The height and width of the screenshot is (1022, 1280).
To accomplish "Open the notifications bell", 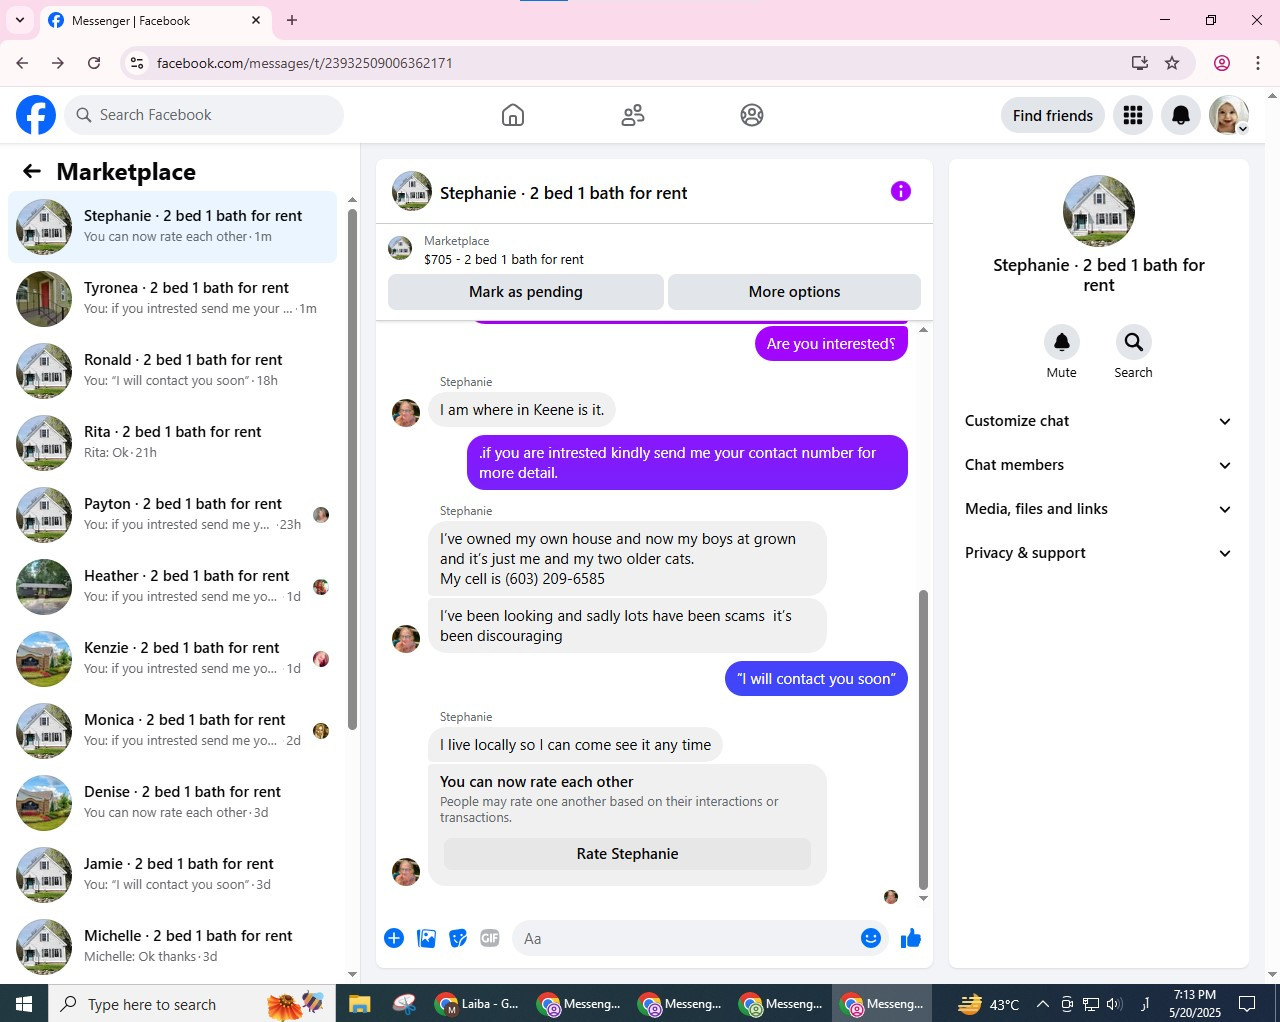I will pyautogui.click(x=1181, y=115).
